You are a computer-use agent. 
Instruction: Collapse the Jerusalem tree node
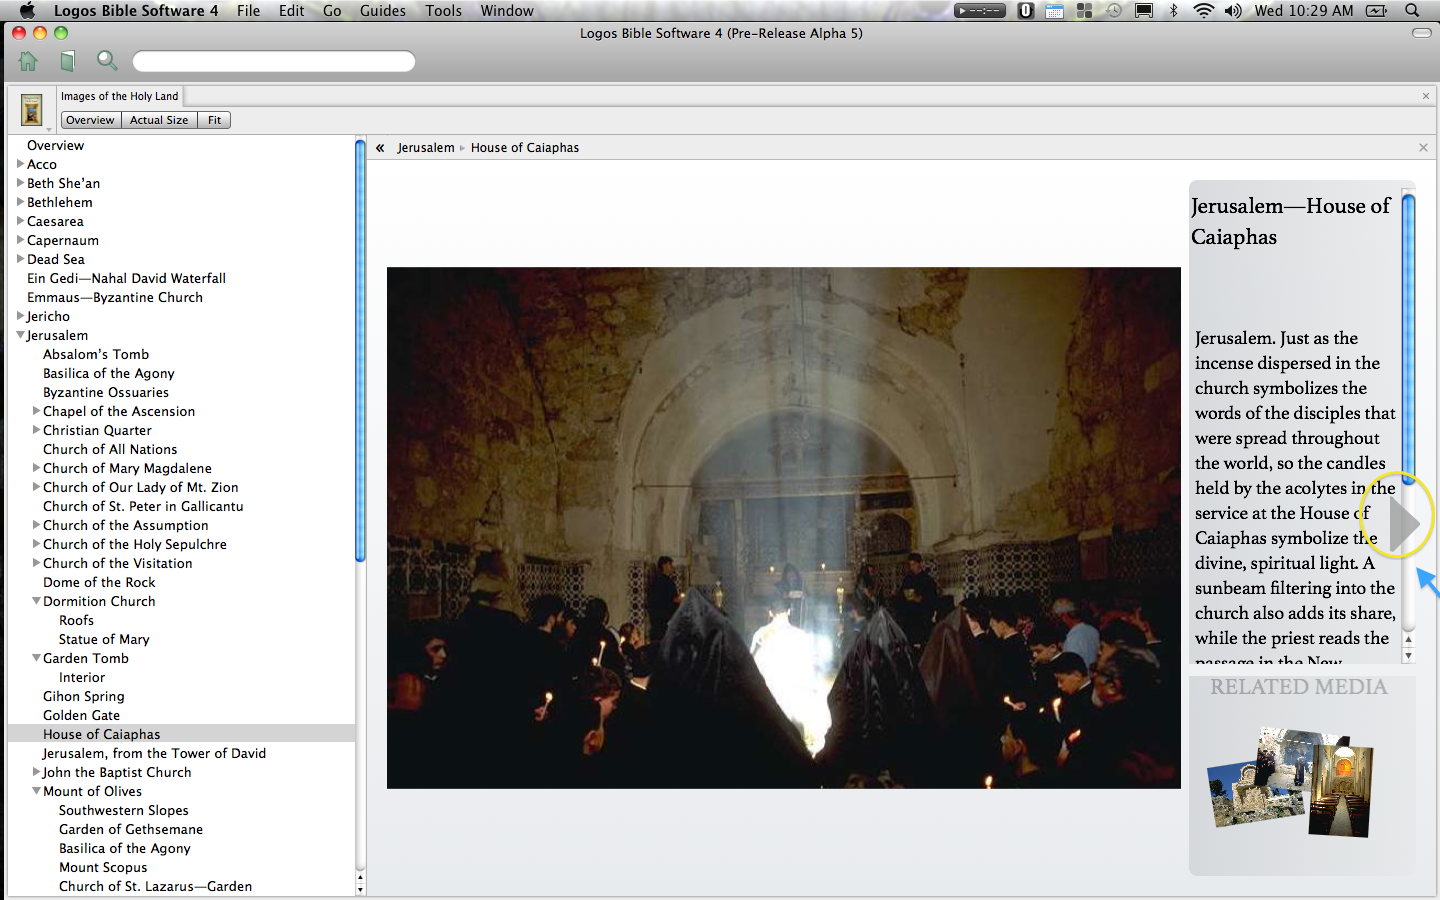tap(20, 335)
